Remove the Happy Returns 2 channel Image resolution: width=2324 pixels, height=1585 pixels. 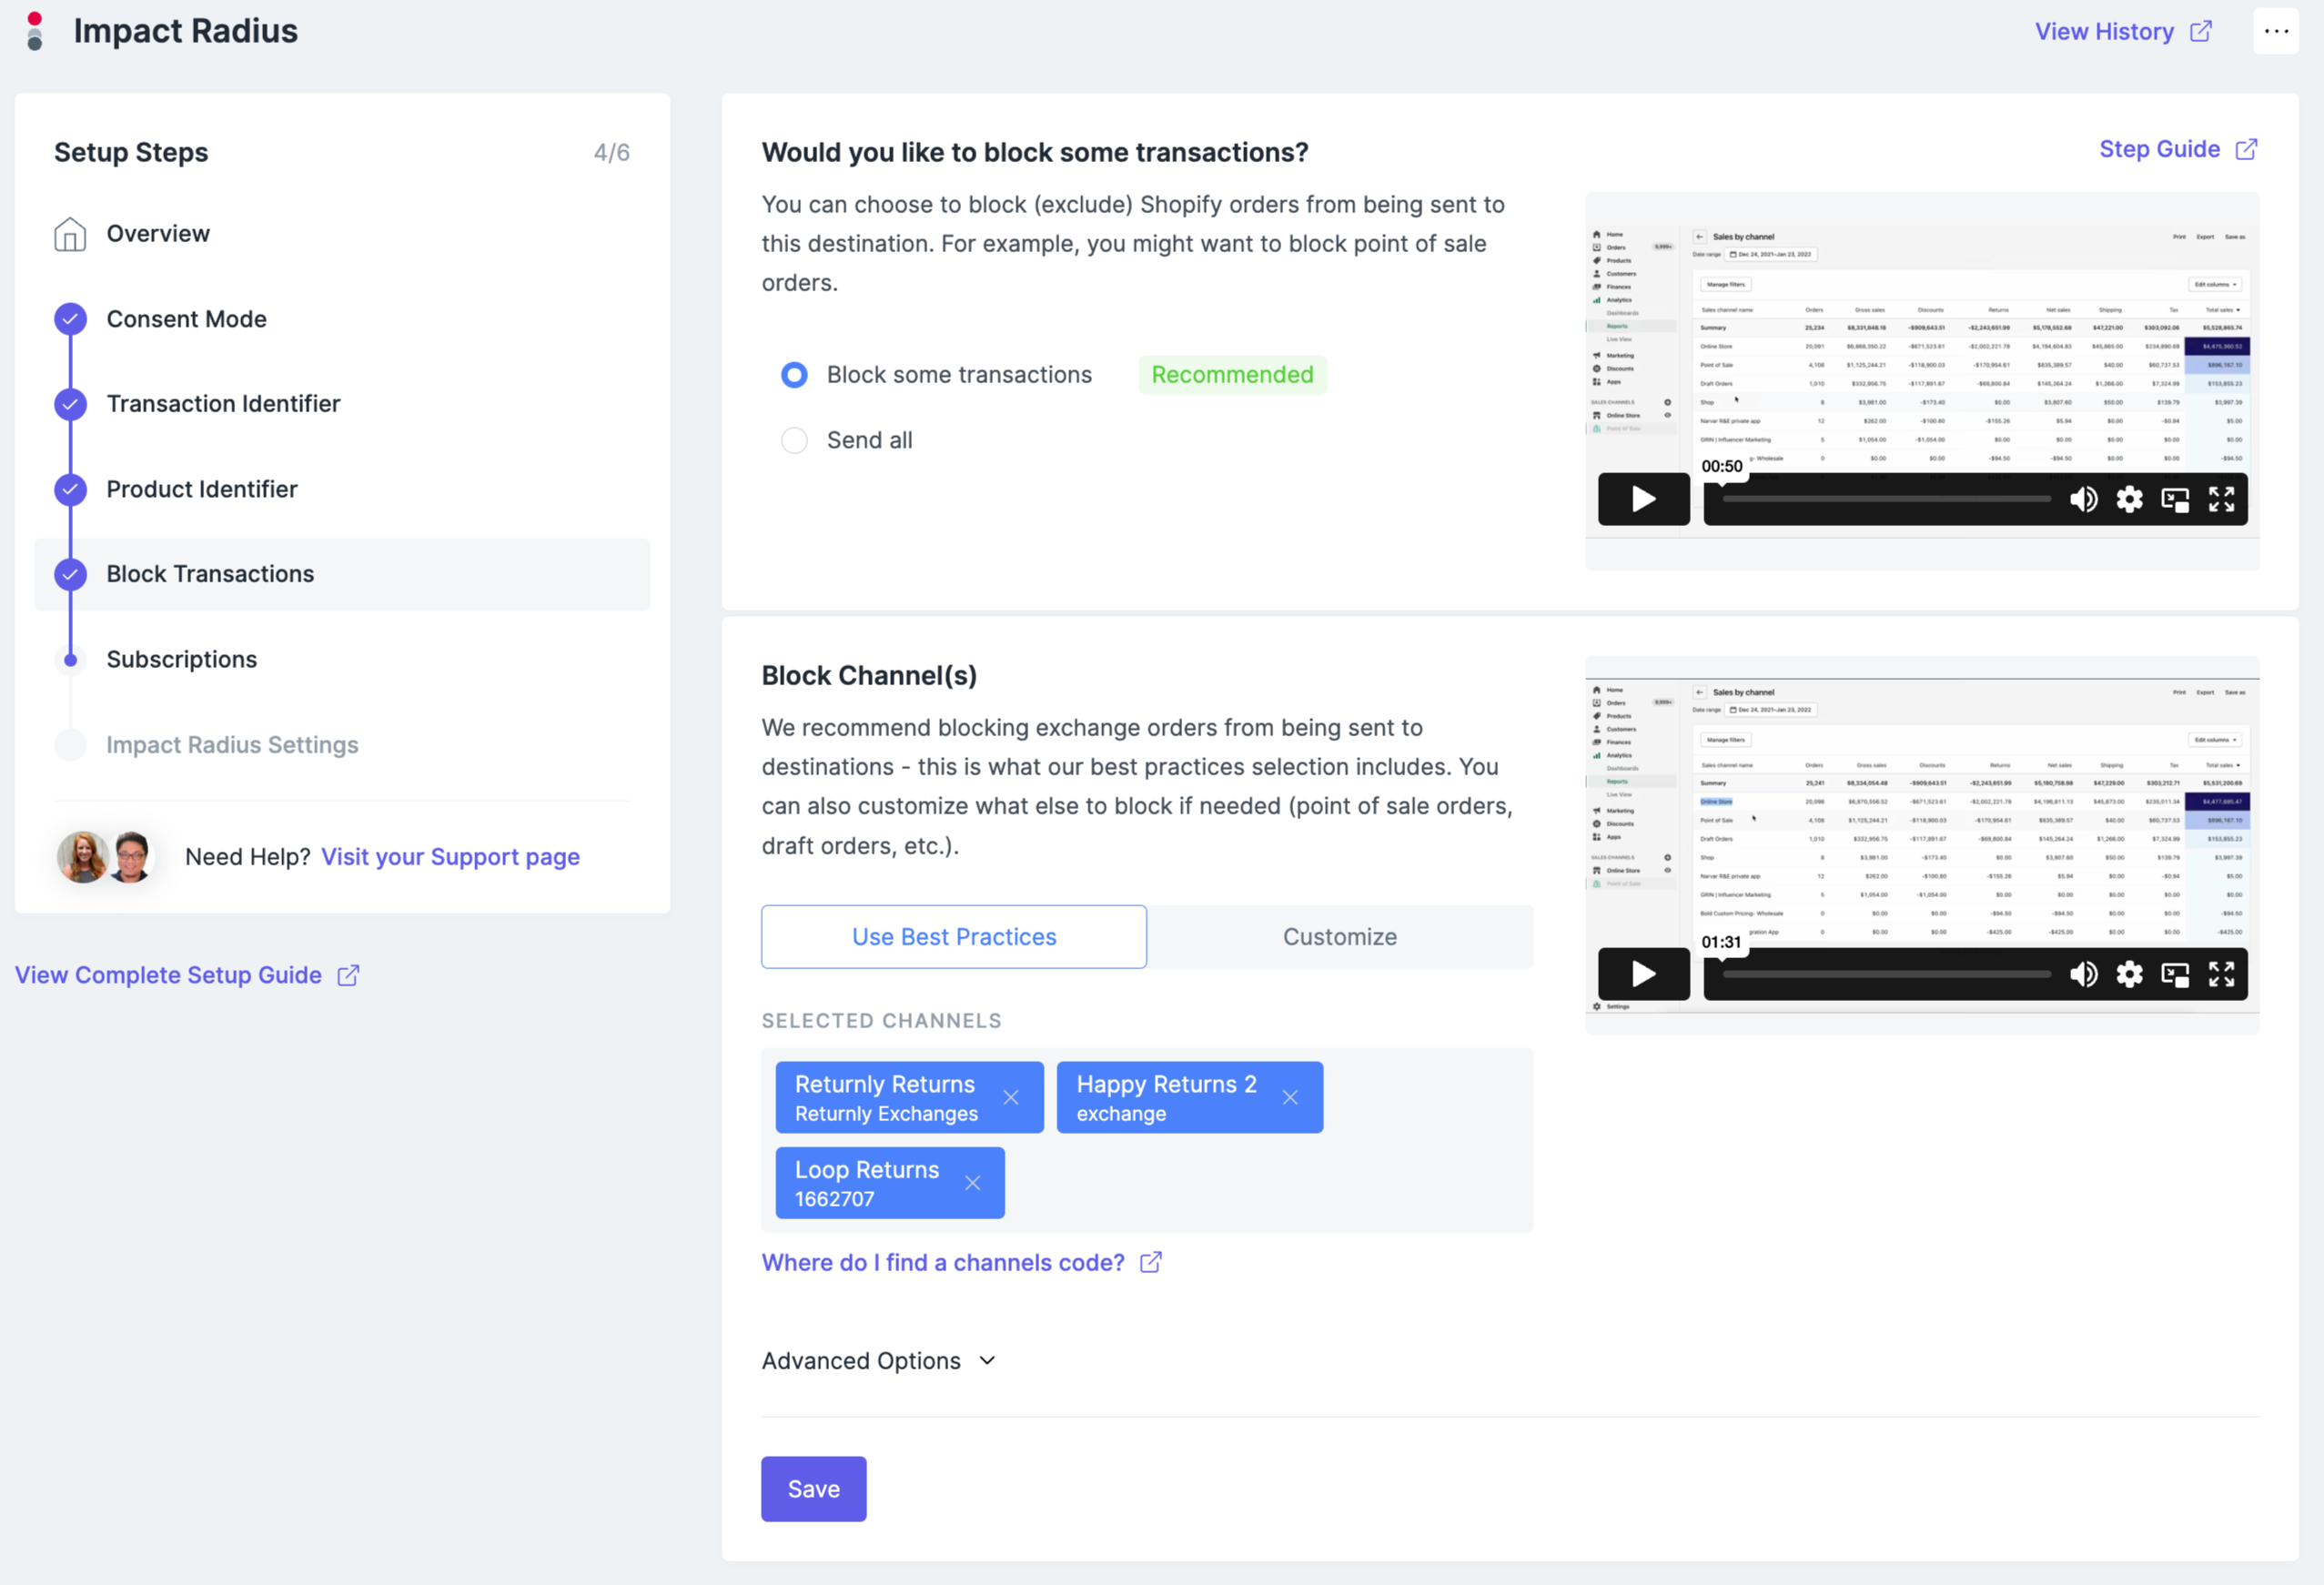pyautogui.click(x=1290, y=1097)
